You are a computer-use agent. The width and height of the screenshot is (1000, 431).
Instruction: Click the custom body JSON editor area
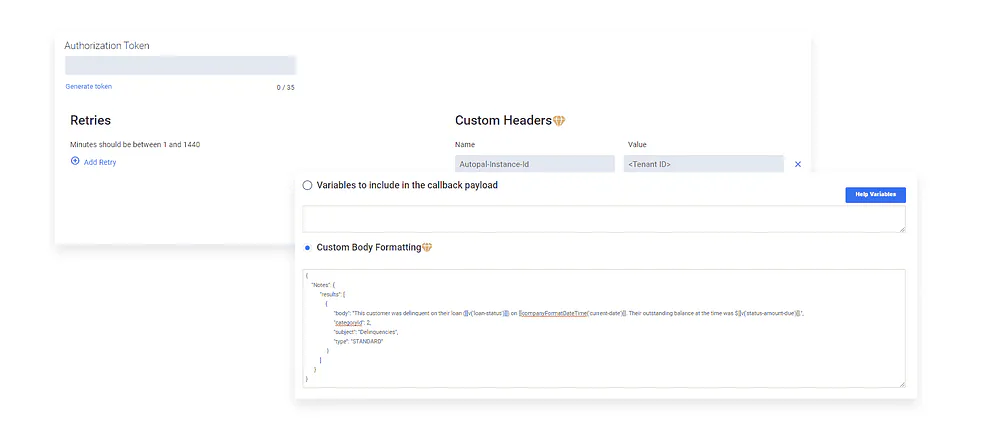(x=604, y=328)
